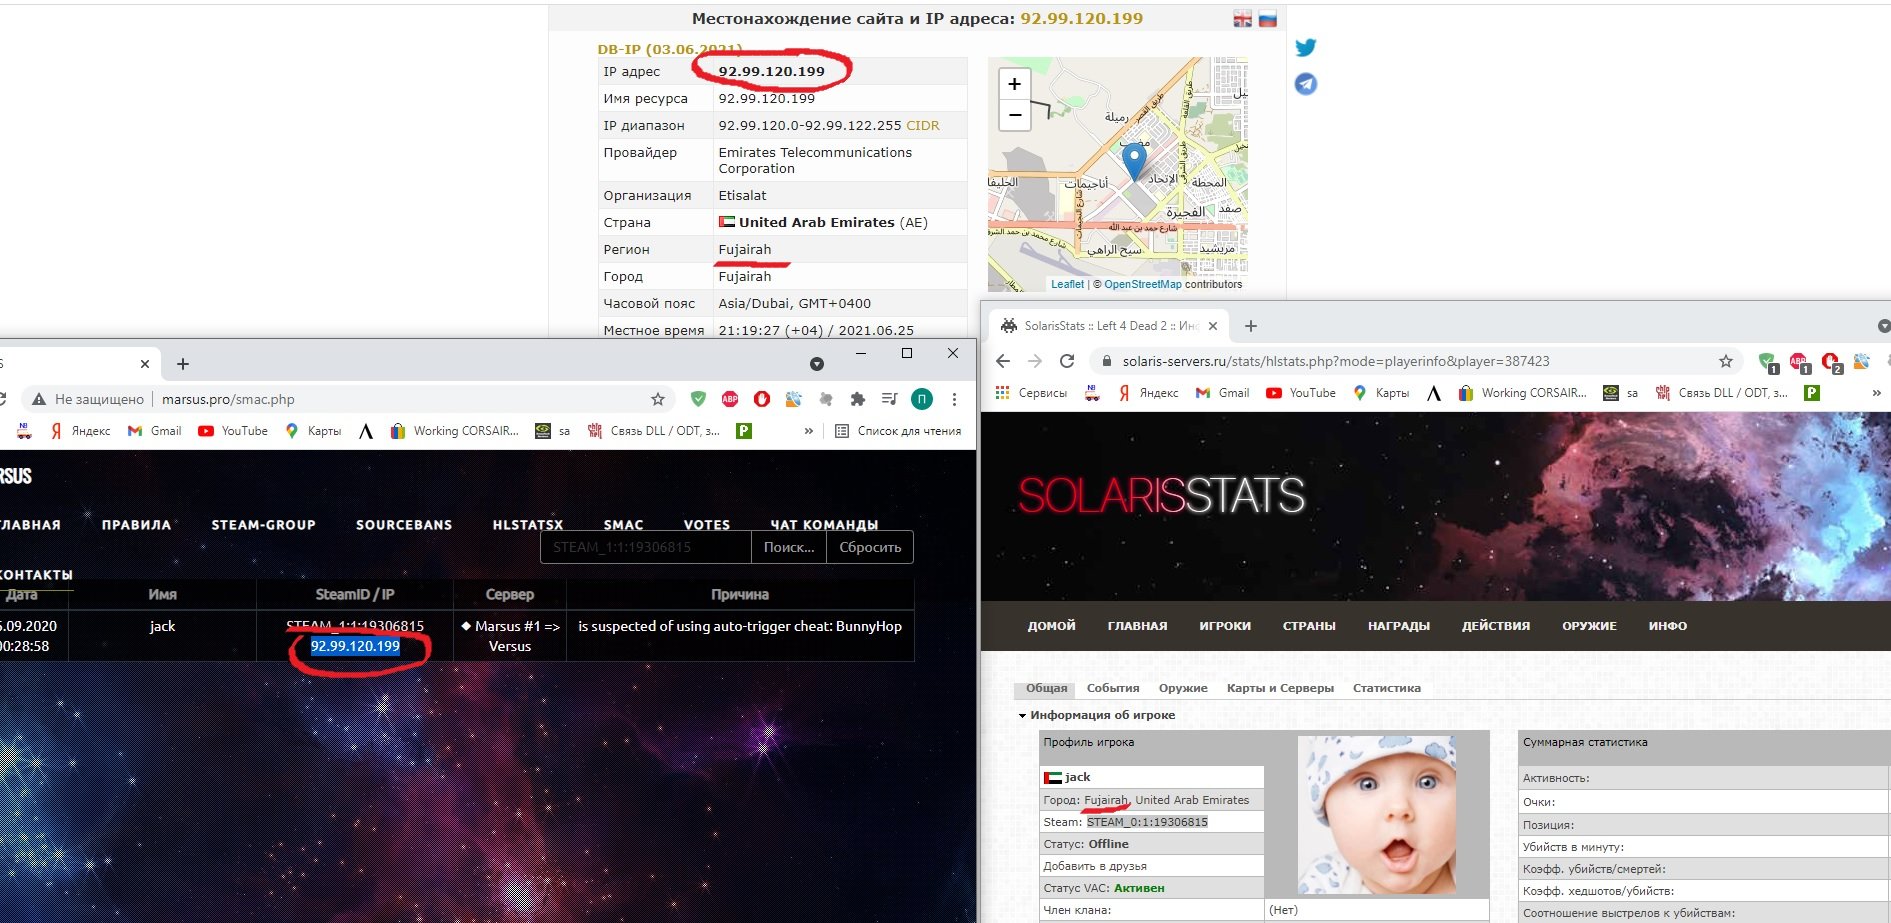
Task: Show hidden bookmarks in marsus window
Action: [808, 431]
